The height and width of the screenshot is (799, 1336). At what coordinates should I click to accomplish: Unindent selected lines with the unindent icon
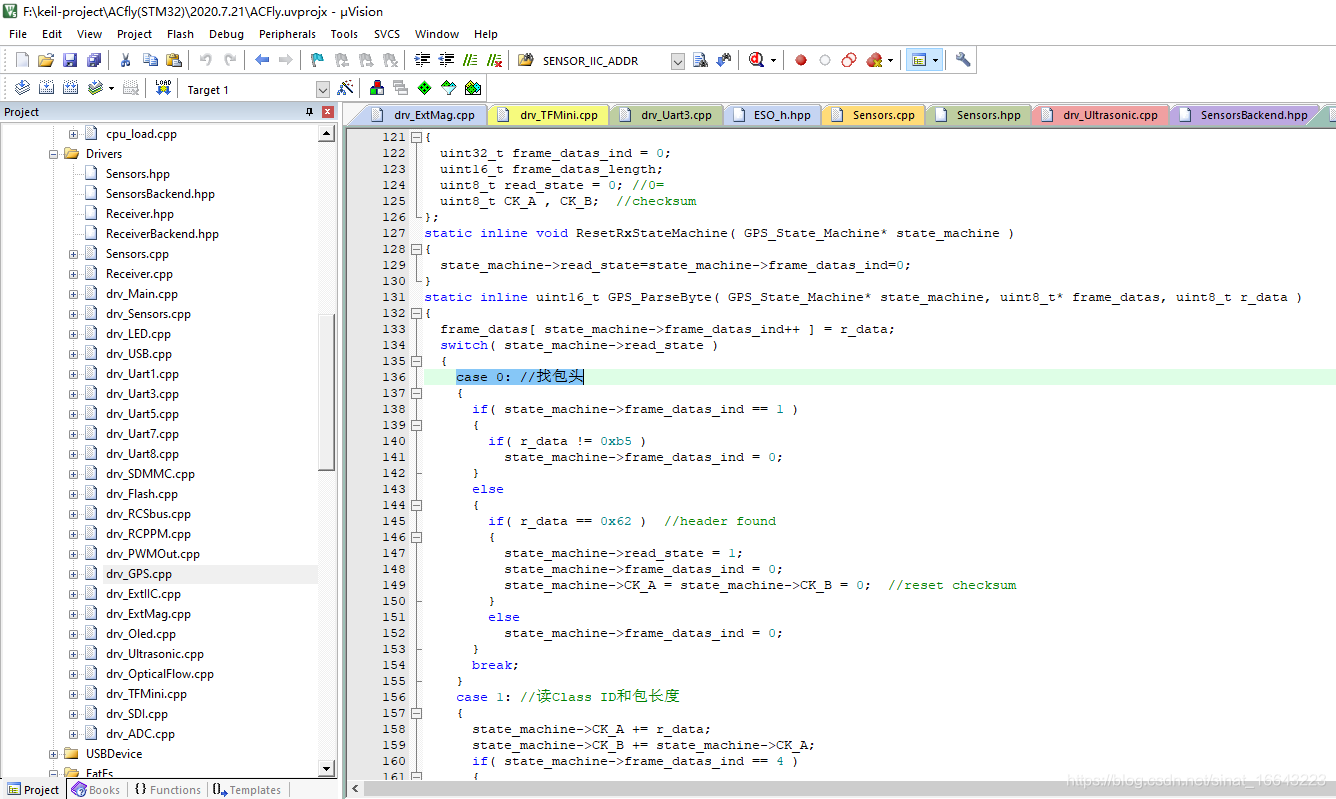446,60
